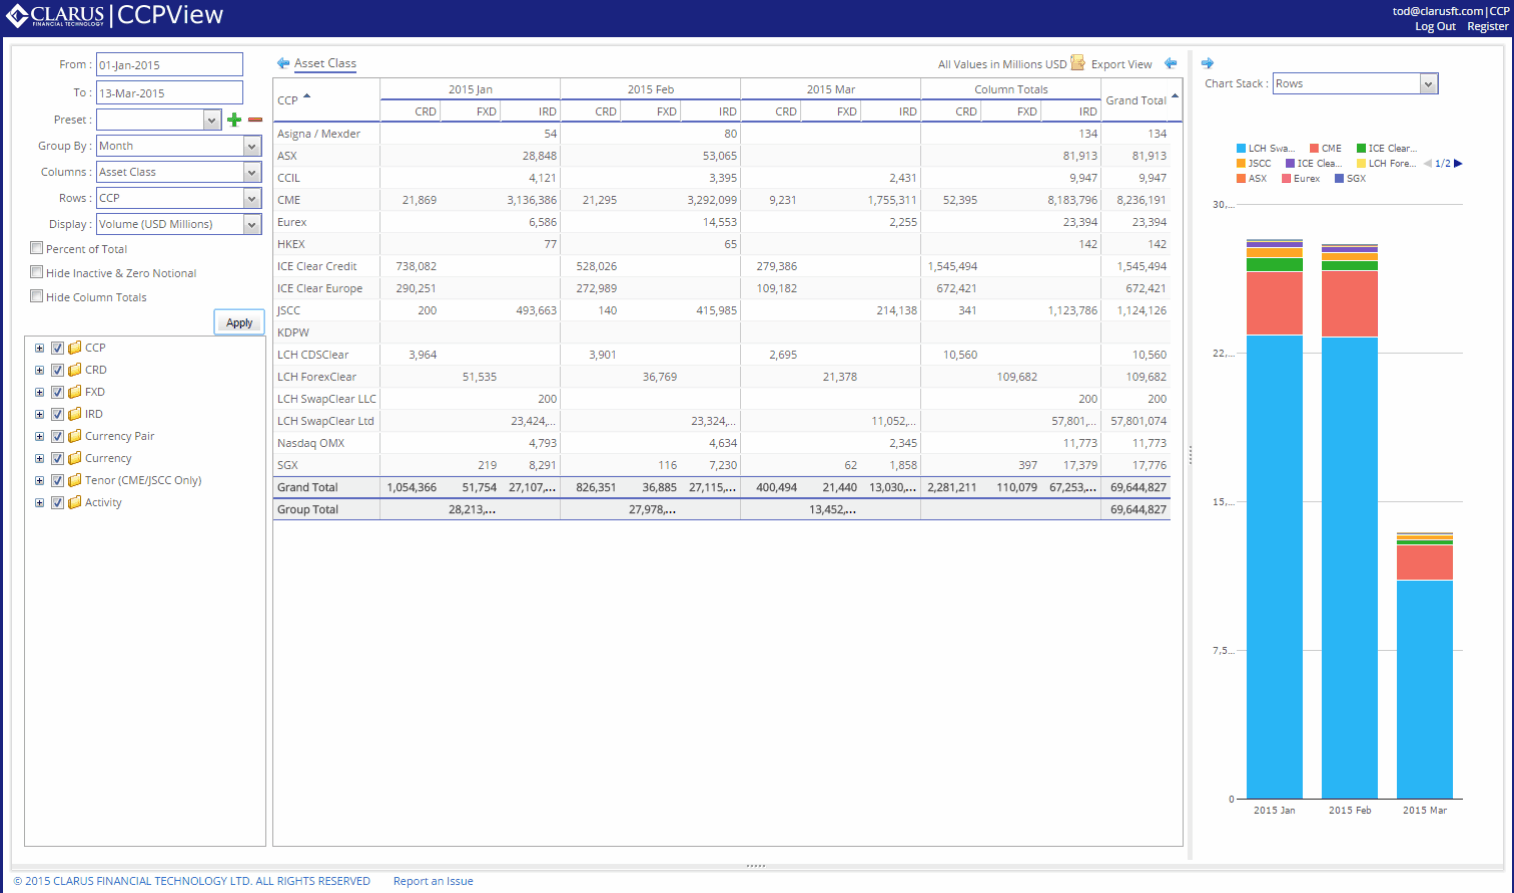Click the 2015 Mar column group header
The width and height of the screenshot is (1514, 893).
(831, 89)
